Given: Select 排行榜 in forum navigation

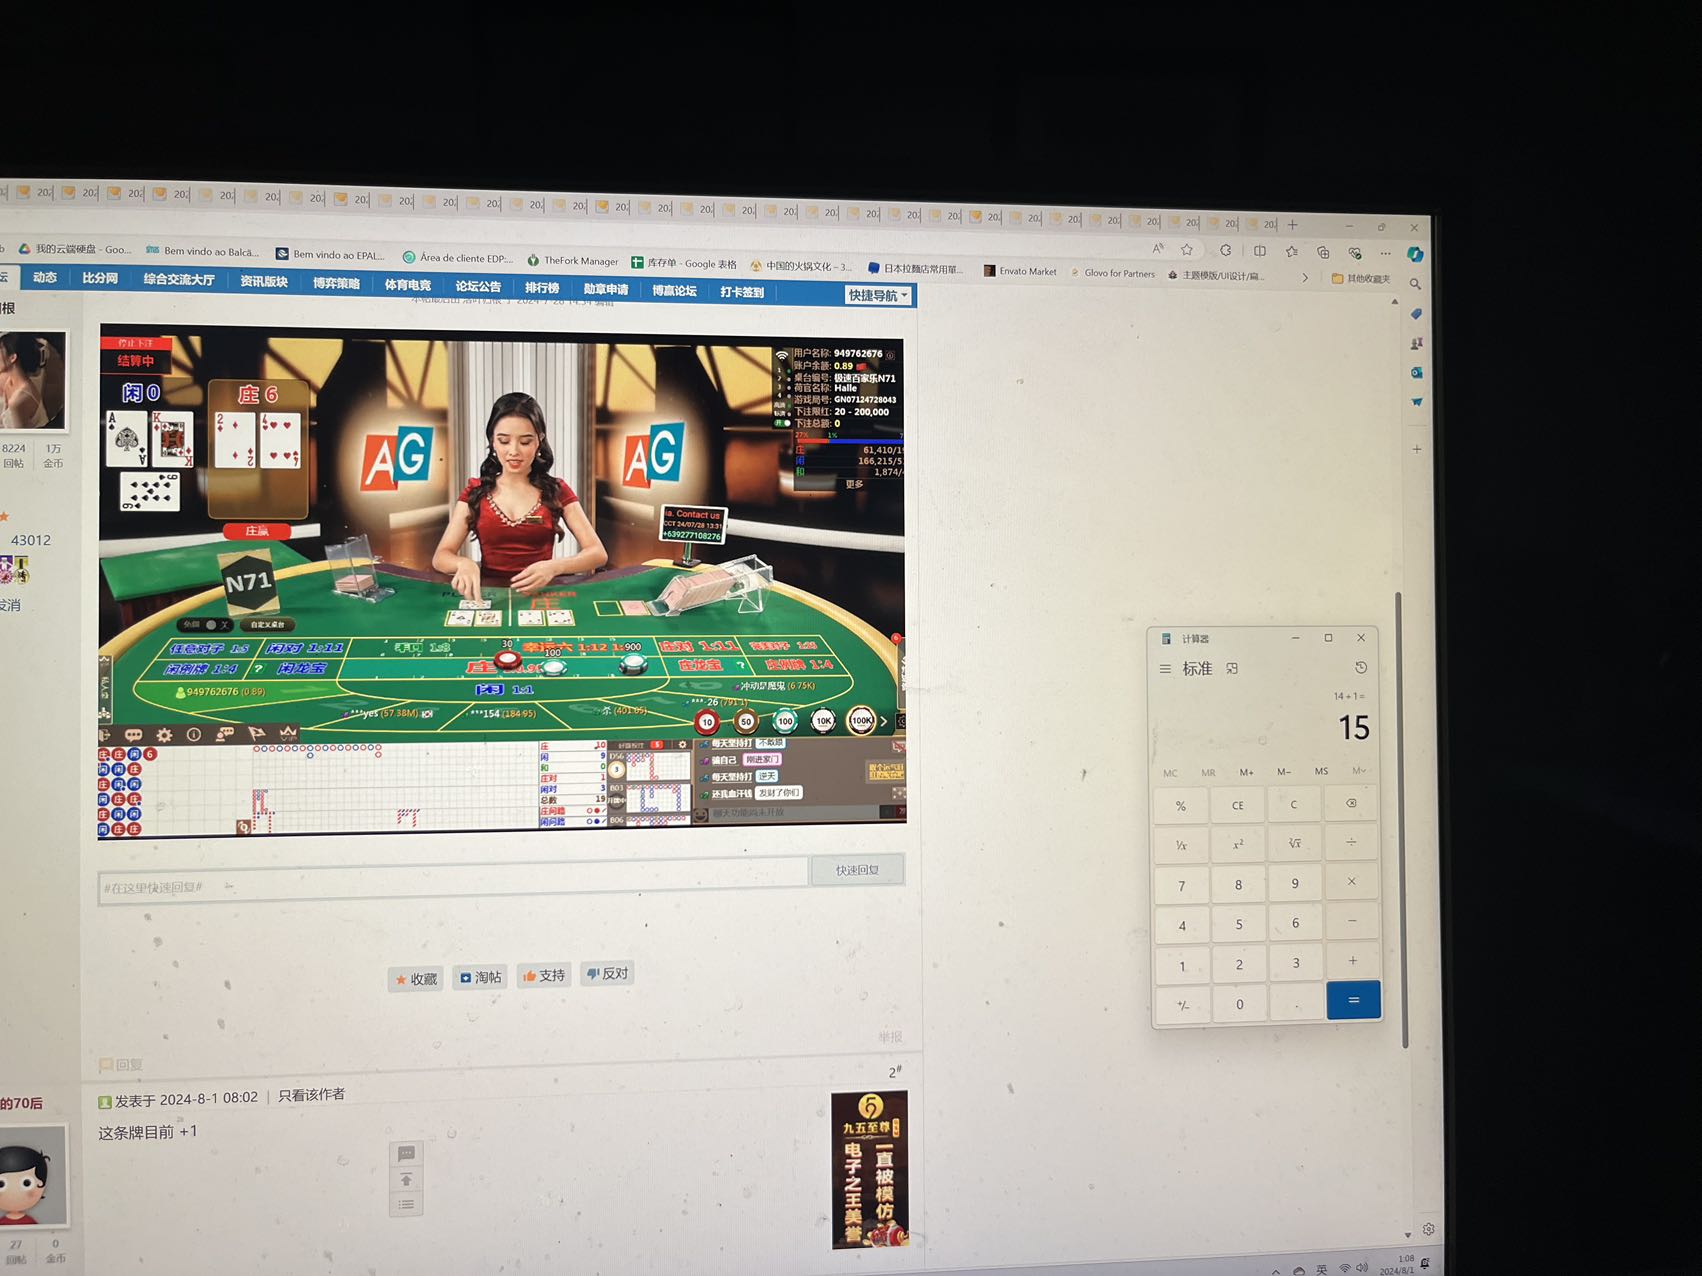Looking at the screenshot, I should 542,288.
